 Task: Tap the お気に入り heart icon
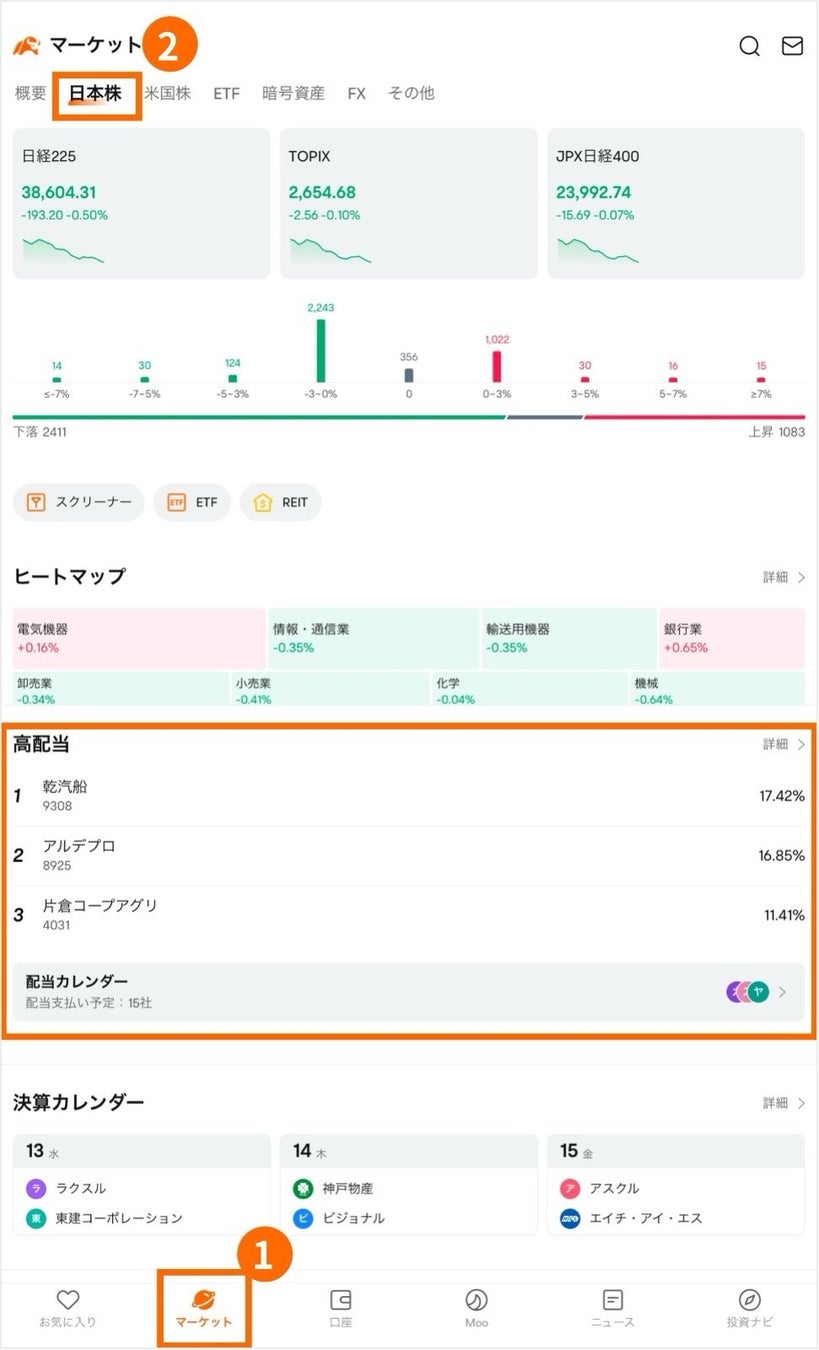68,1300
